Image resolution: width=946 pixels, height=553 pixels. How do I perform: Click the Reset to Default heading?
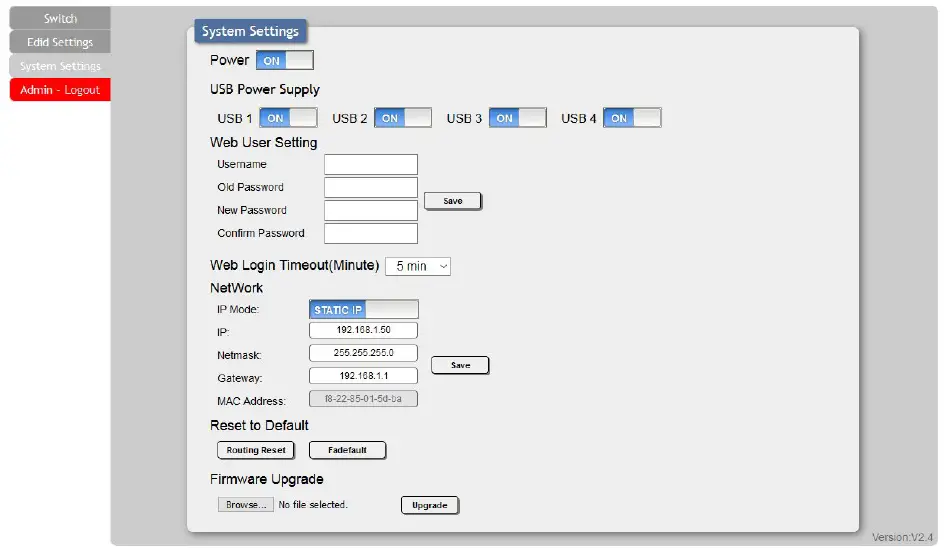pyautogui.click(x=259, y=425)
